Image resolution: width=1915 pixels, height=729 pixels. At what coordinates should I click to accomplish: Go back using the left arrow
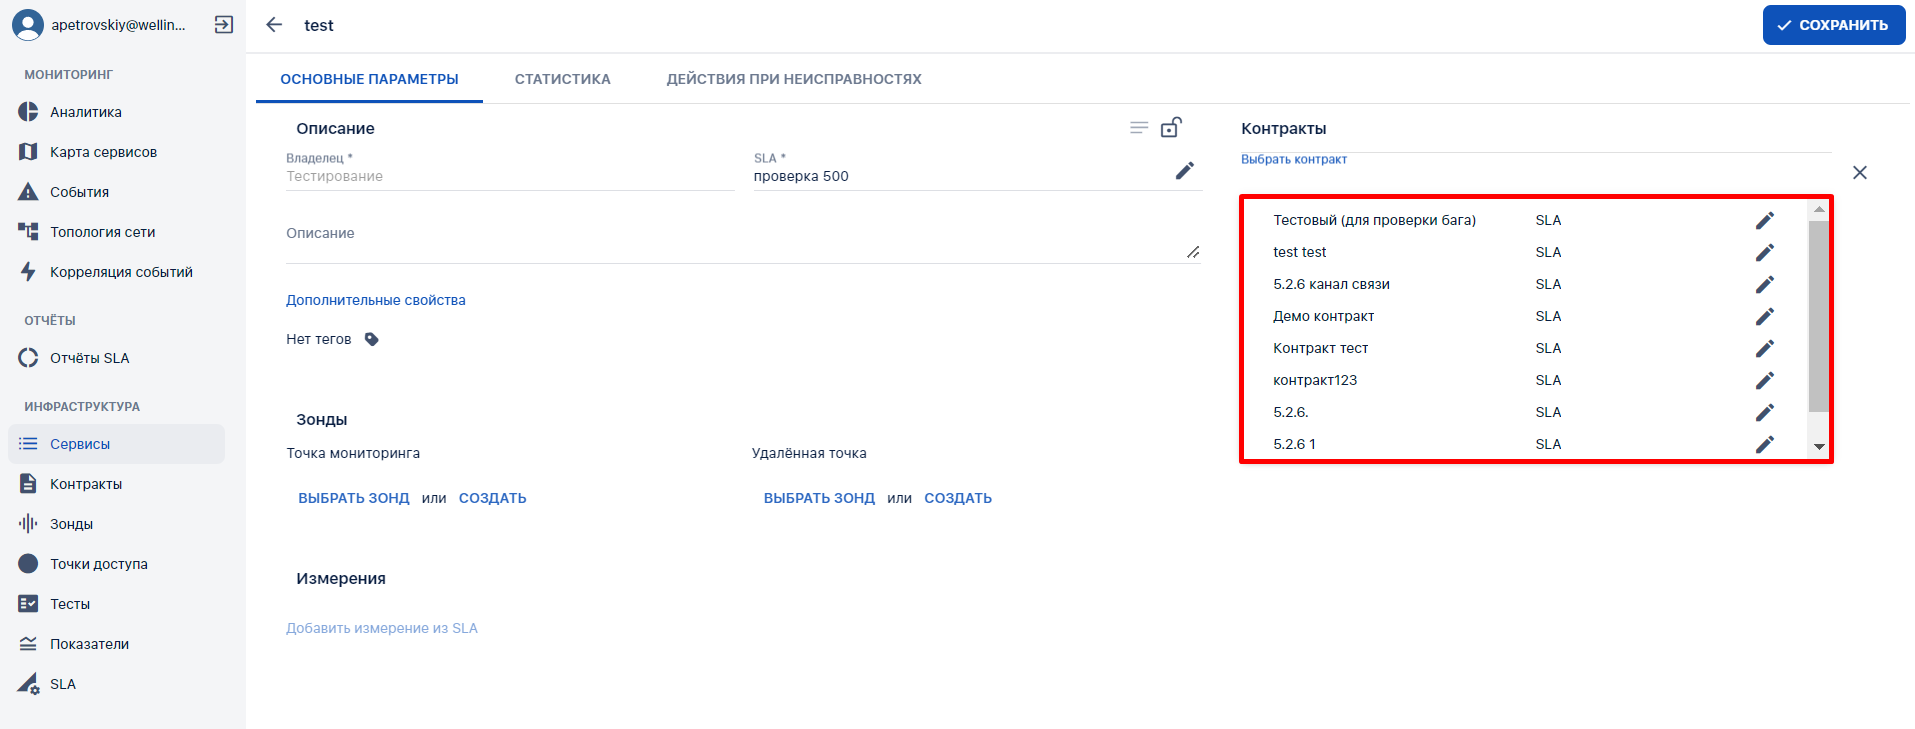[x=274, y=25]
